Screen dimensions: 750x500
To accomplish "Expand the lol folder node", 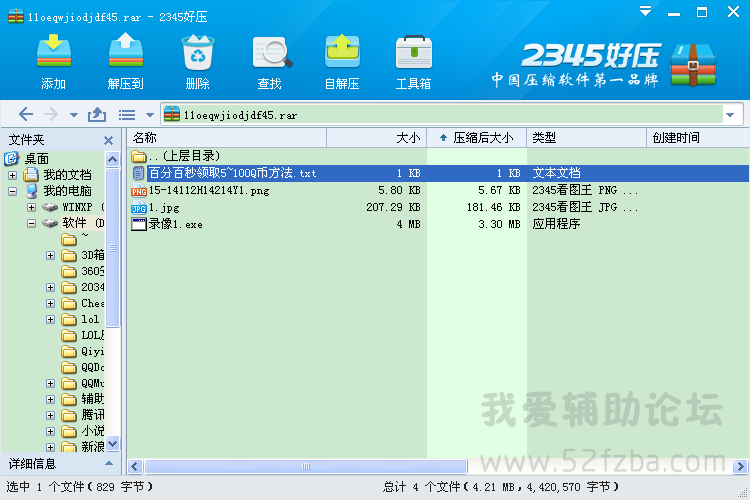I will [x=50, y=319].
